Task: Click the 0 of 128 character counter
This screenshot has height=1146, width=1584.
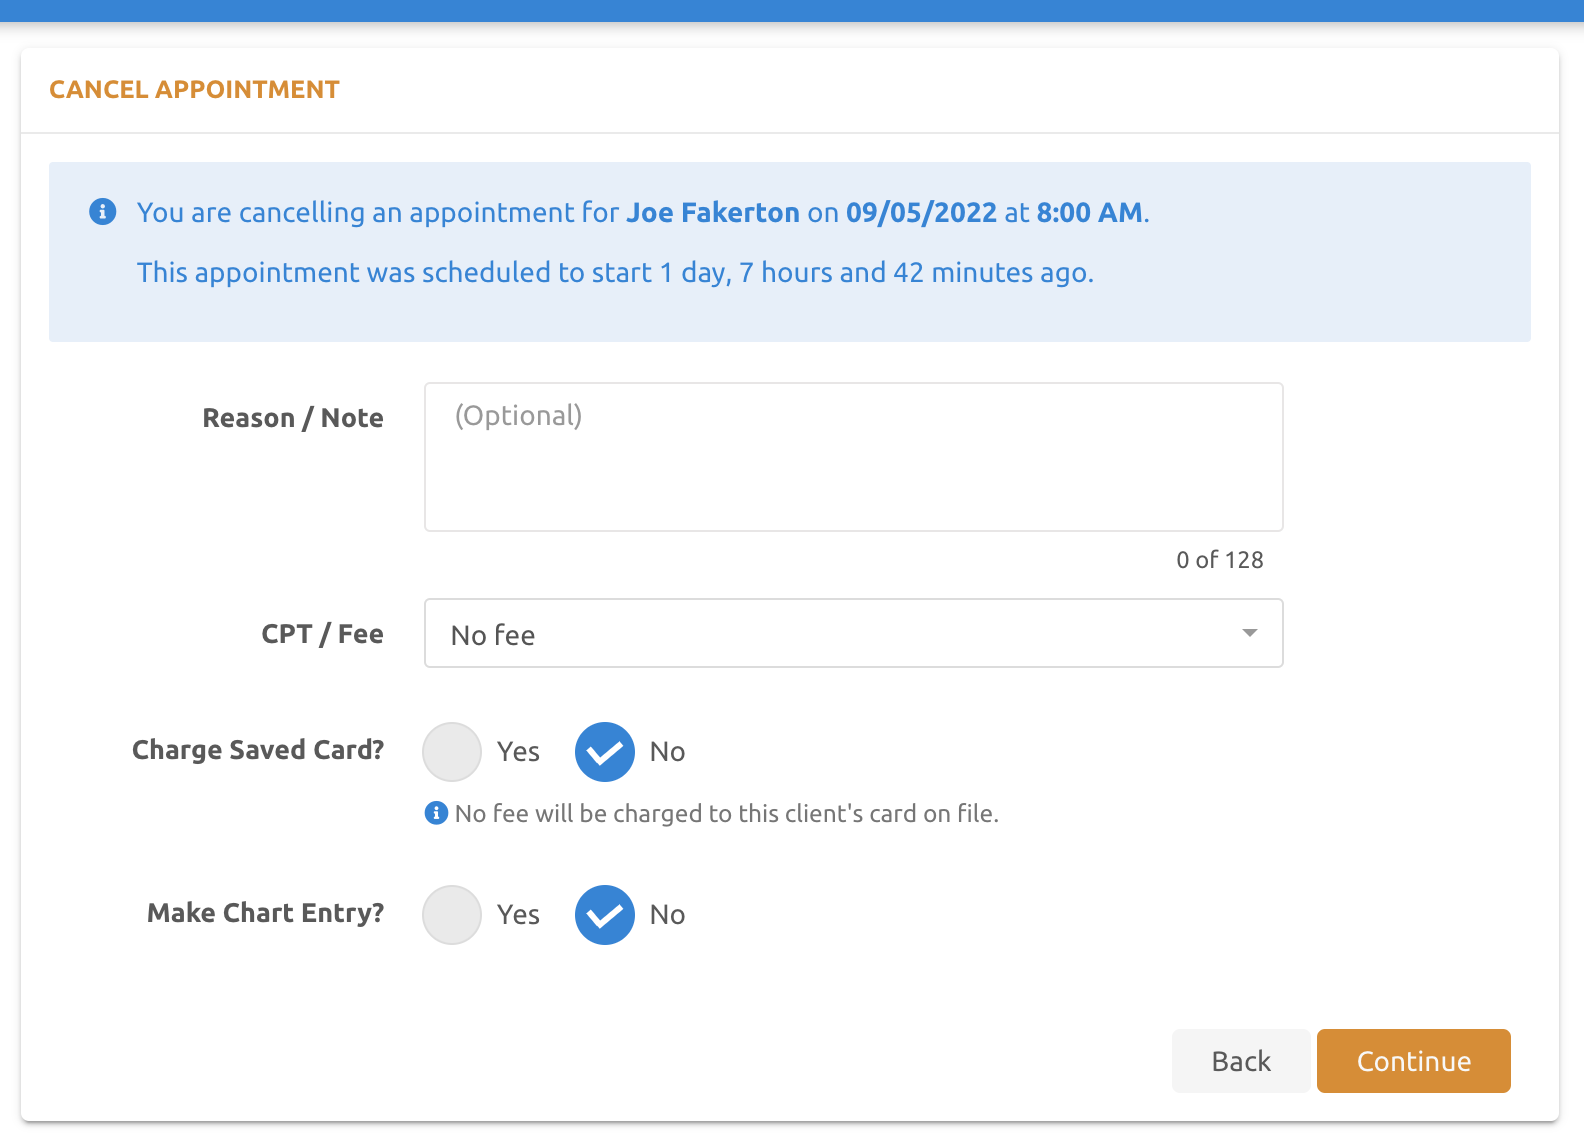Action: [x=1219, y=560]
